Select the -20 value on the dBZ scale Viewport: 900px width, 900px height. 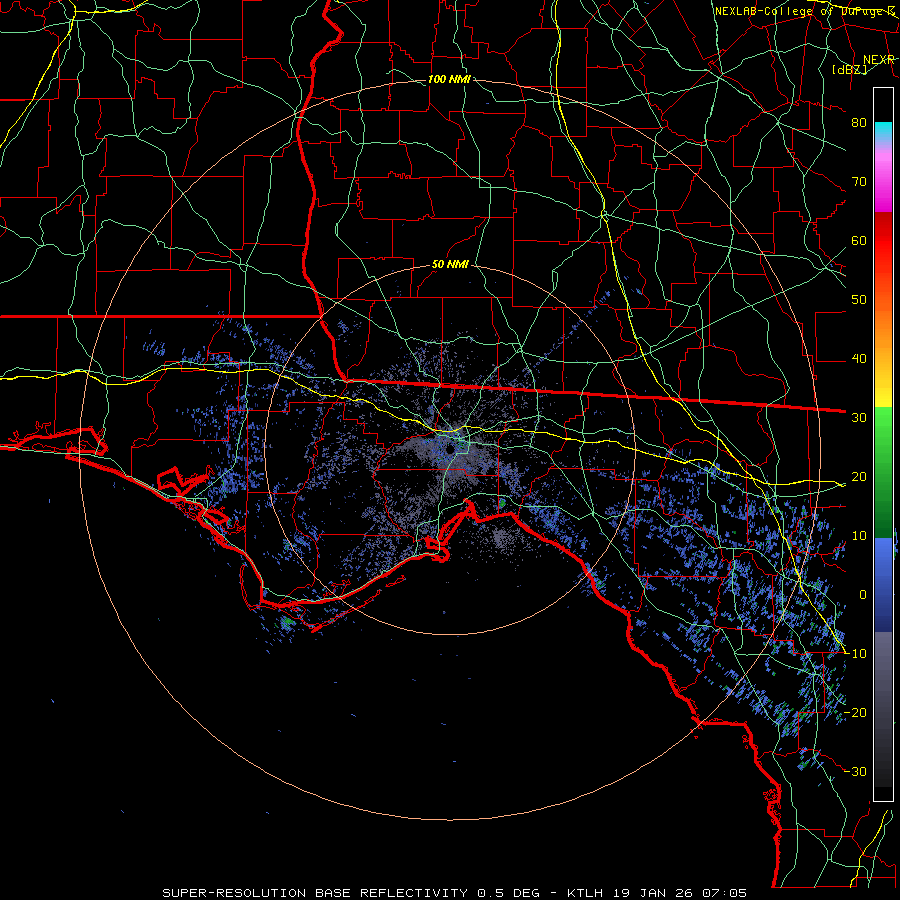coord(855,712)
